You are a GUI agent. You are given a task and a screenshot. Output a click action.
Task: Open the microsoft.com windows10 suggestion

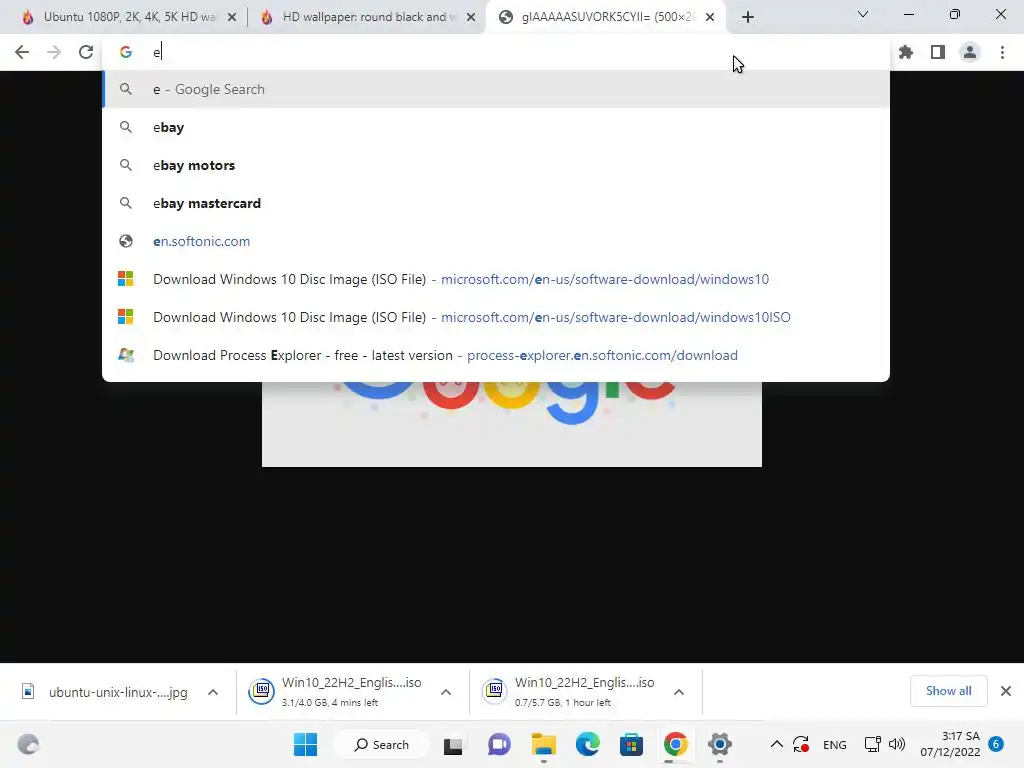tap(496, 279)
